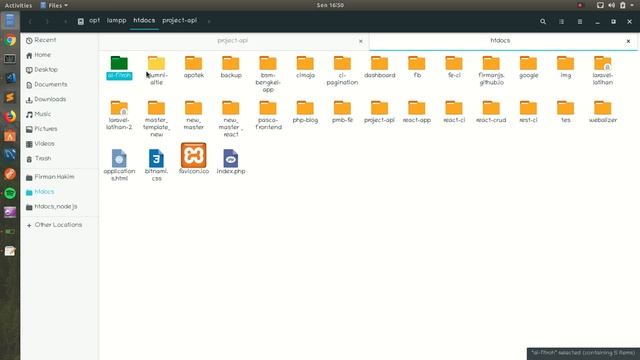Select the bsm-bengkel-app folder
The height and width of the screenshot is (360, 640).
(268, 74)
